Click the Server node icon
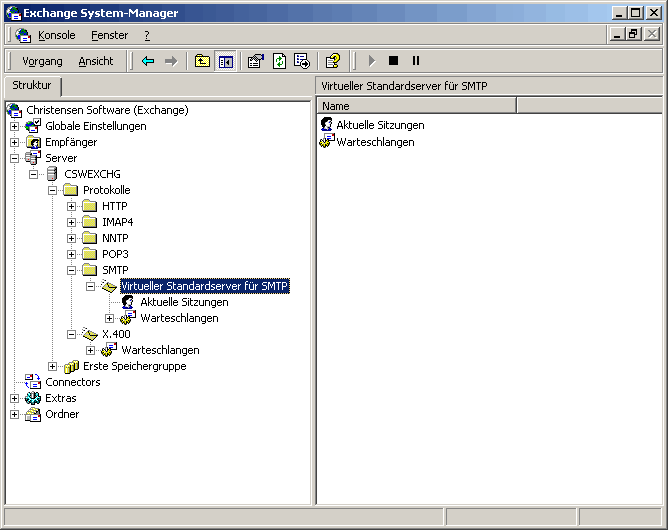This screenshot has height=530, width=668. tap(33, 158)
